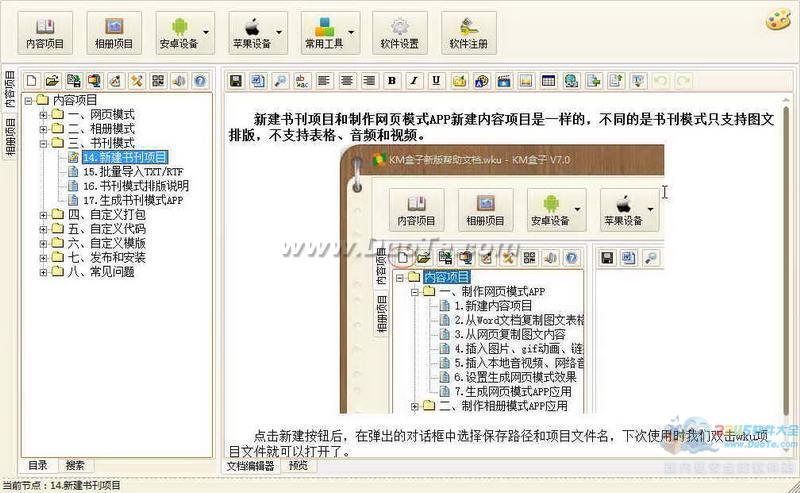Click the page with green right arrow icon
Screen dimensions: 800x493
point(593,81)
